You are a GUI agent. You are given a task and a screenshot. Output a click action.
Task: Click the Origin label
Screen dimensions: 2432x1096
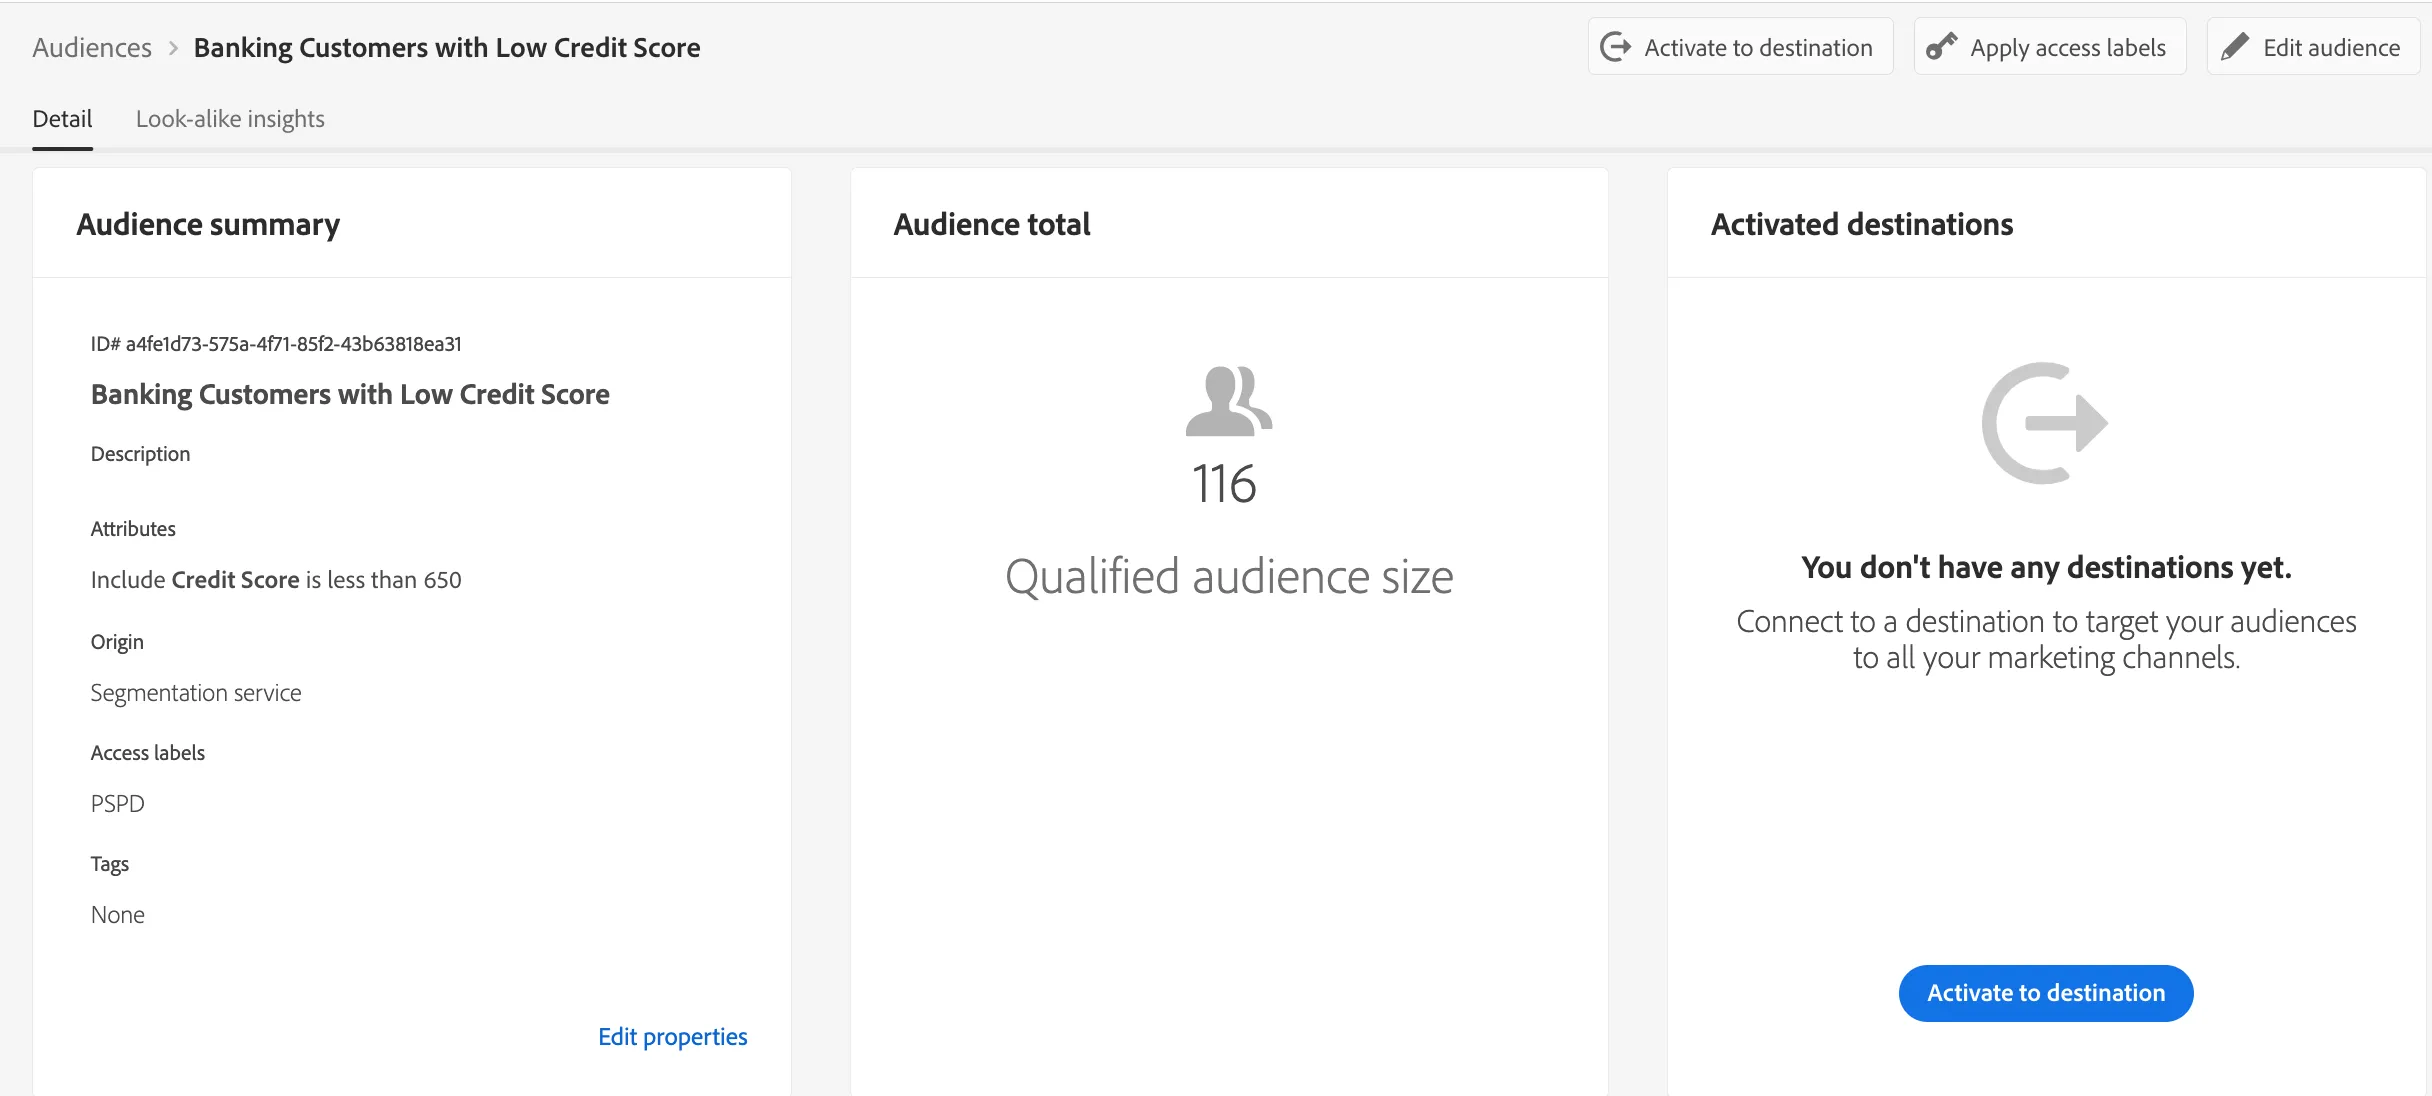(x=117, y=642)
